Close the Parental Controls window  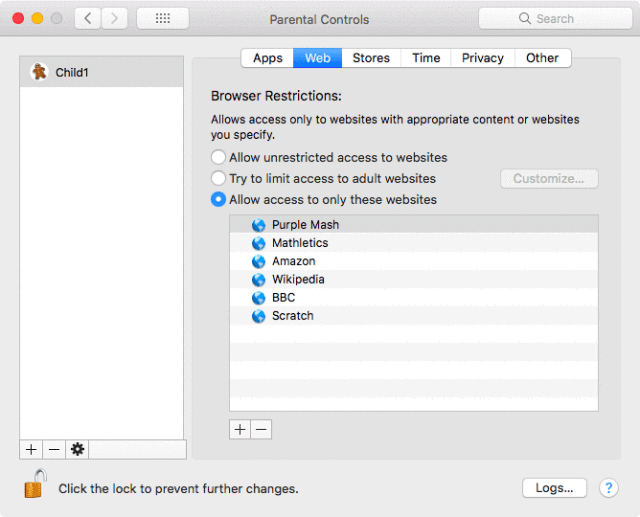point(18,18)
